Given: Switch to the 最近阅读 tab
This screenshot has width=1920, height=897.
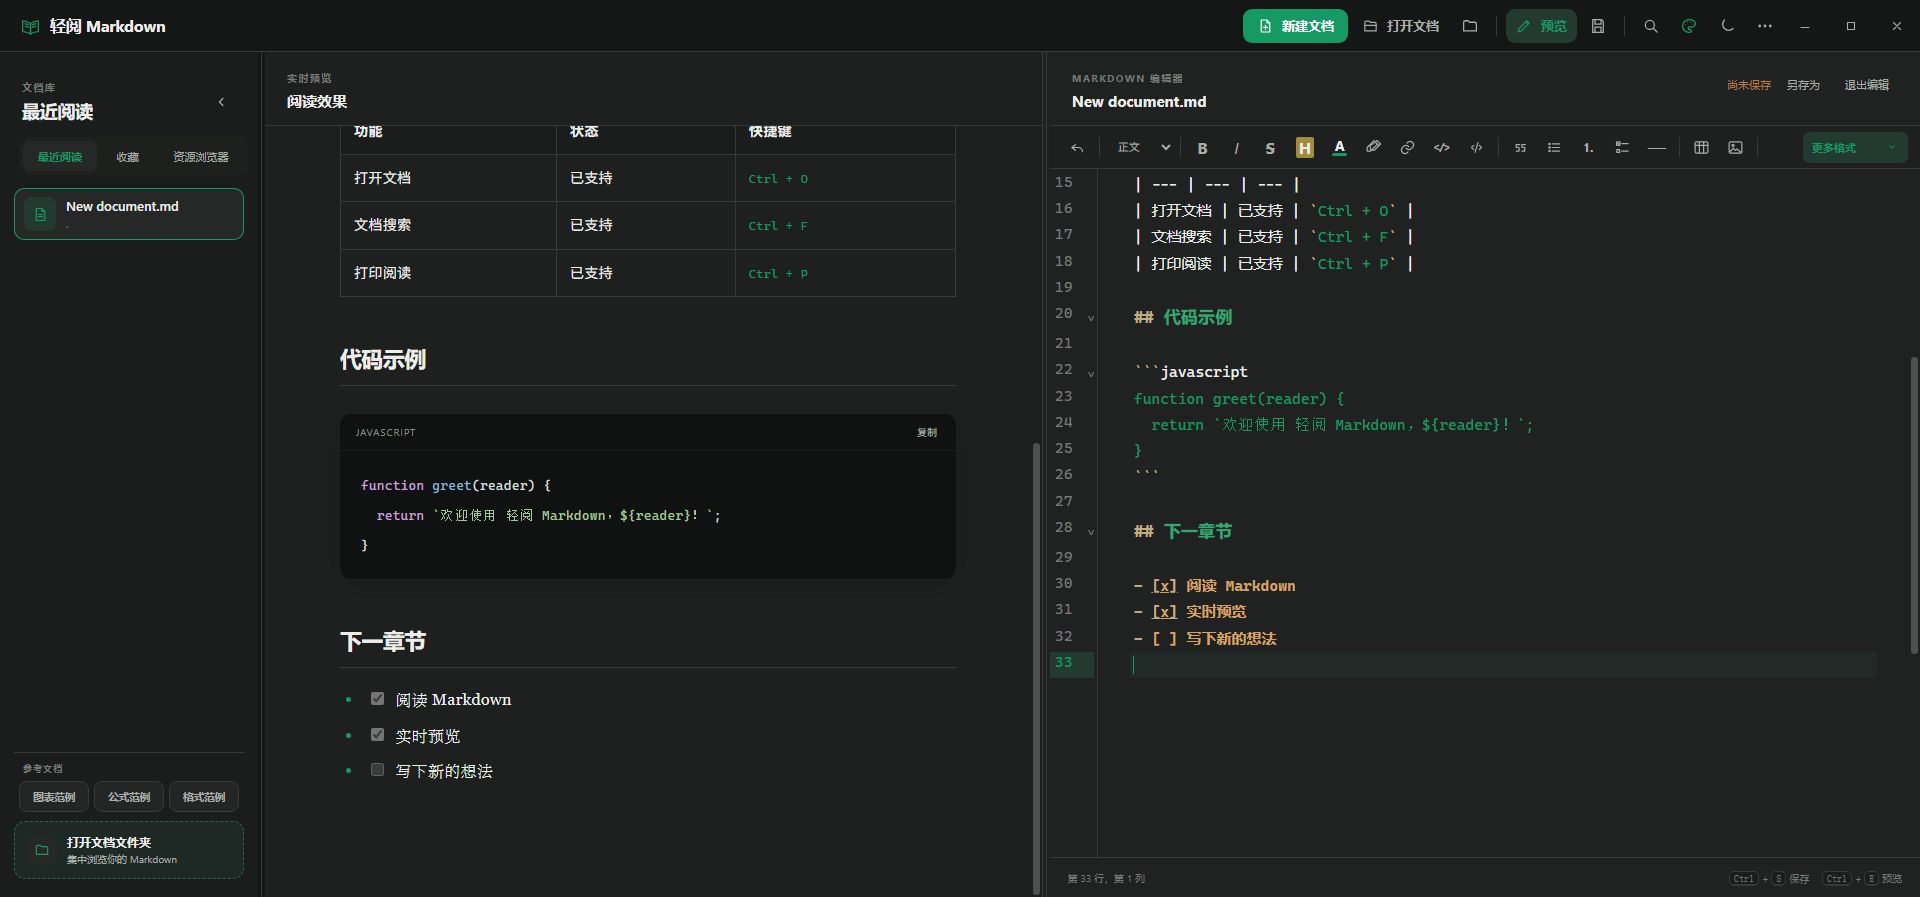Looking at the screenshot, I should tap(60, 157).
